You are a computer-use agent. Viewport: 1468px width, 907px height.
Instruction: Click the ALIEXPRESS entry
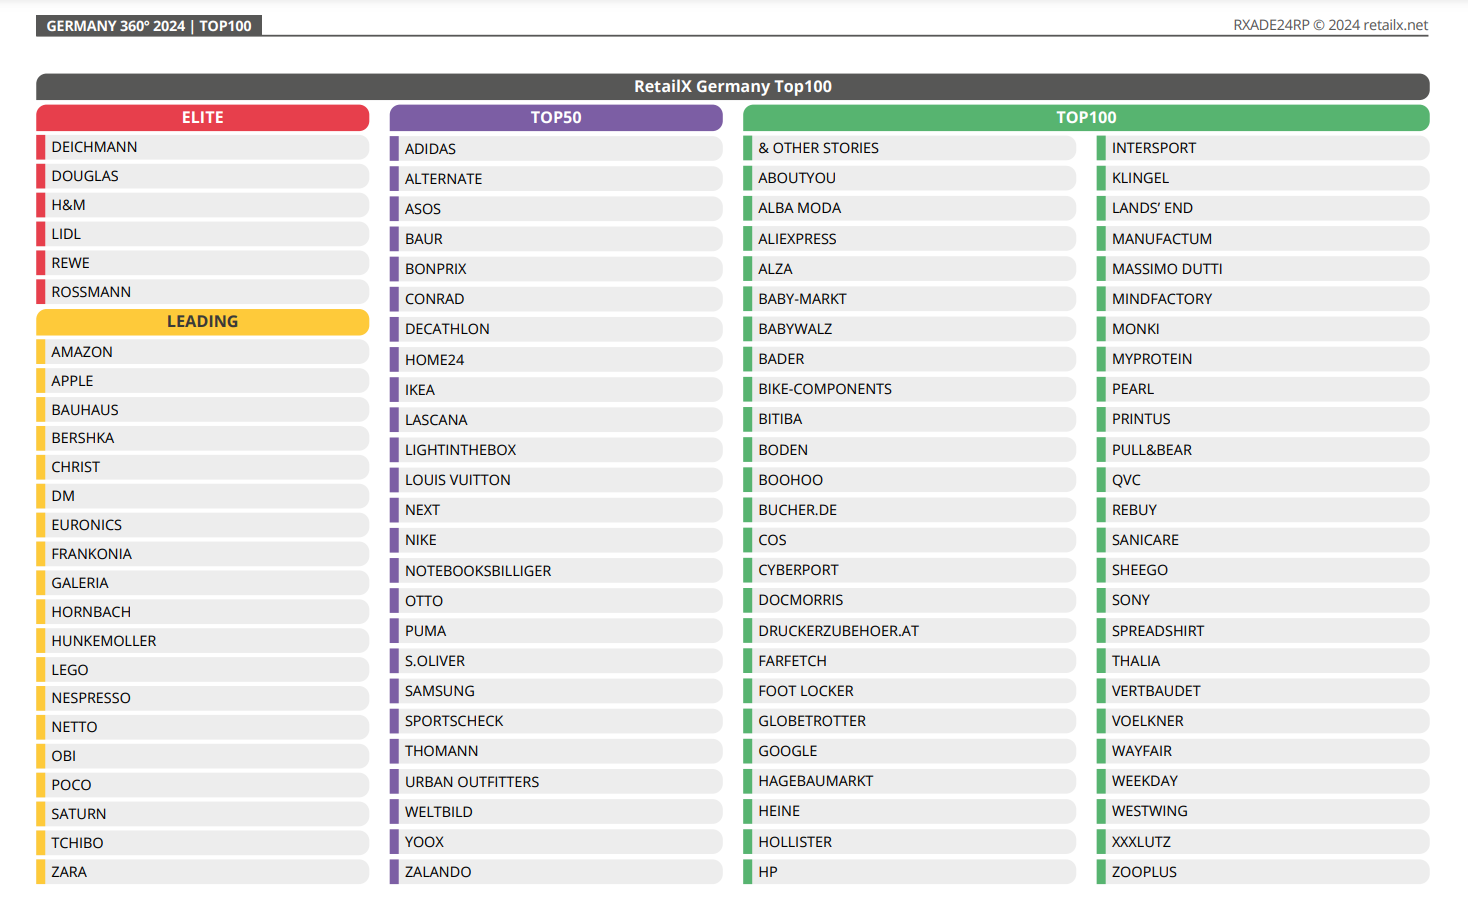pos(909,239)
